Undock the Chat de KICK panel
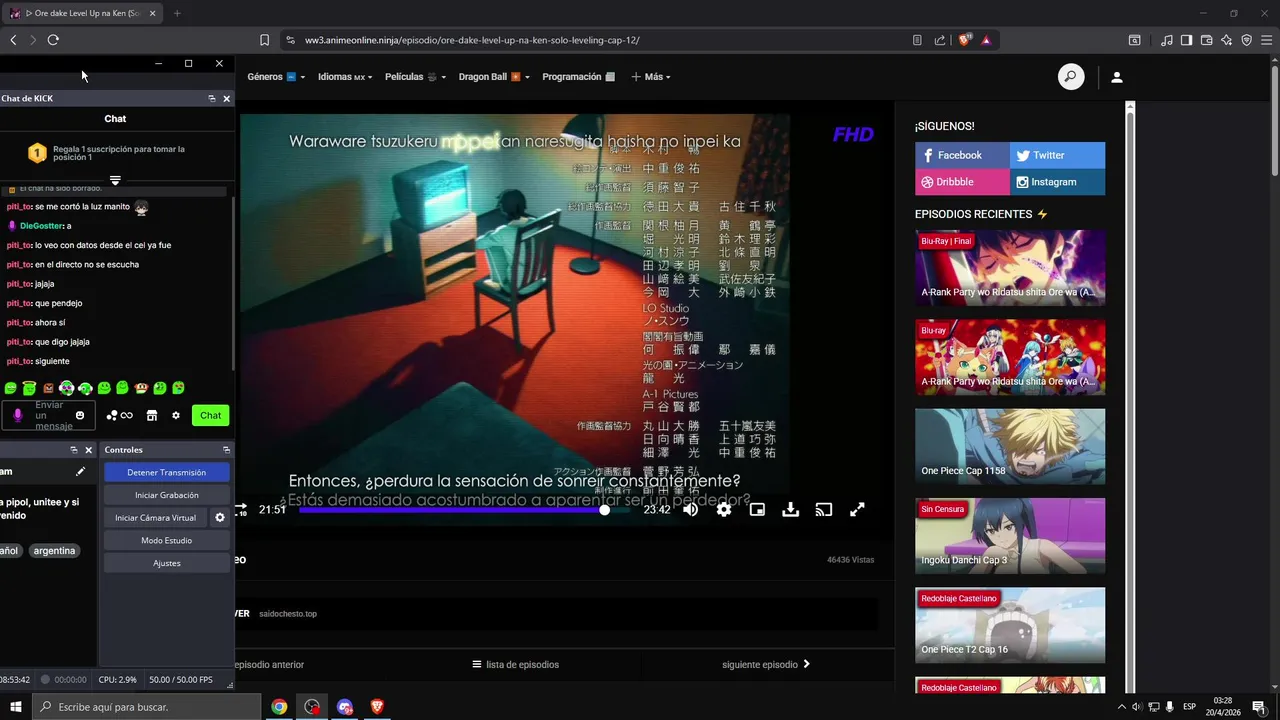Screen dimensions: 1280x720 pyautogui.click(x=212, y=98)
